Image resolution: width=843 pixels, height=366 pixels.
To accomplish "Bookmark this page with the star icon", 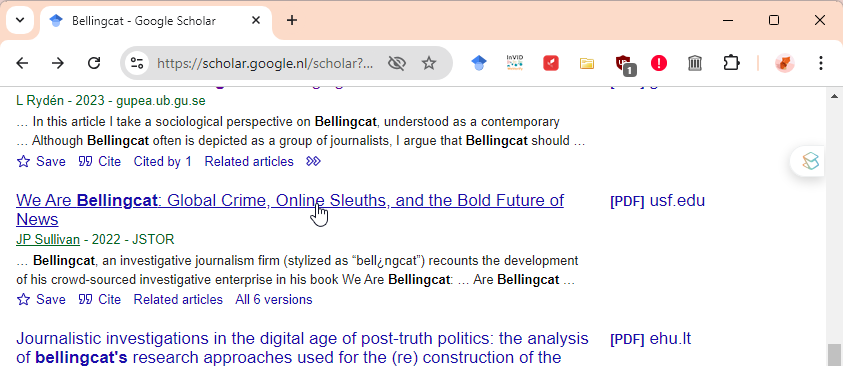I will [428, 63].
